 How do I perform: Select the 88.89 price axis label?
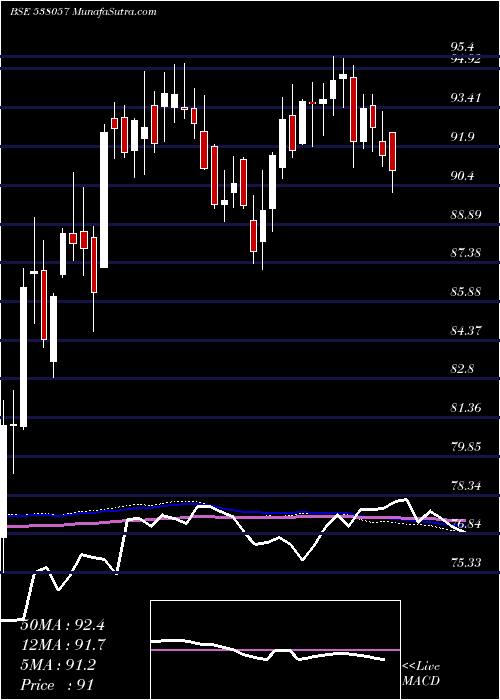click(x=466, y=214)
